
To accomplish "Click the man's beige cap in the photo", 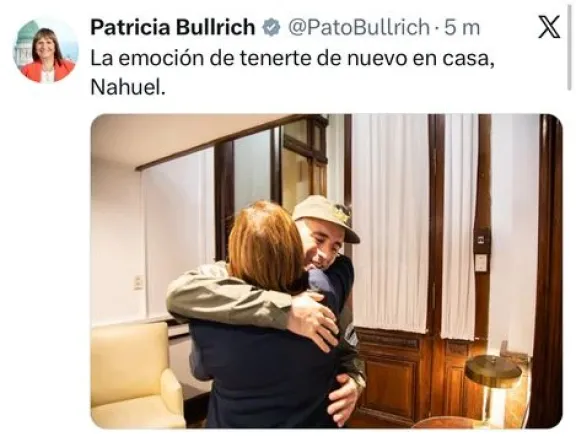I will pos(325,216).
